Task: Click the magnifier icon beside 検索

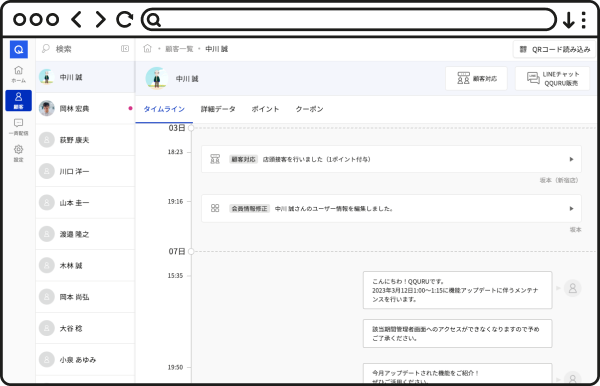Action: click(x=46, y=49)
